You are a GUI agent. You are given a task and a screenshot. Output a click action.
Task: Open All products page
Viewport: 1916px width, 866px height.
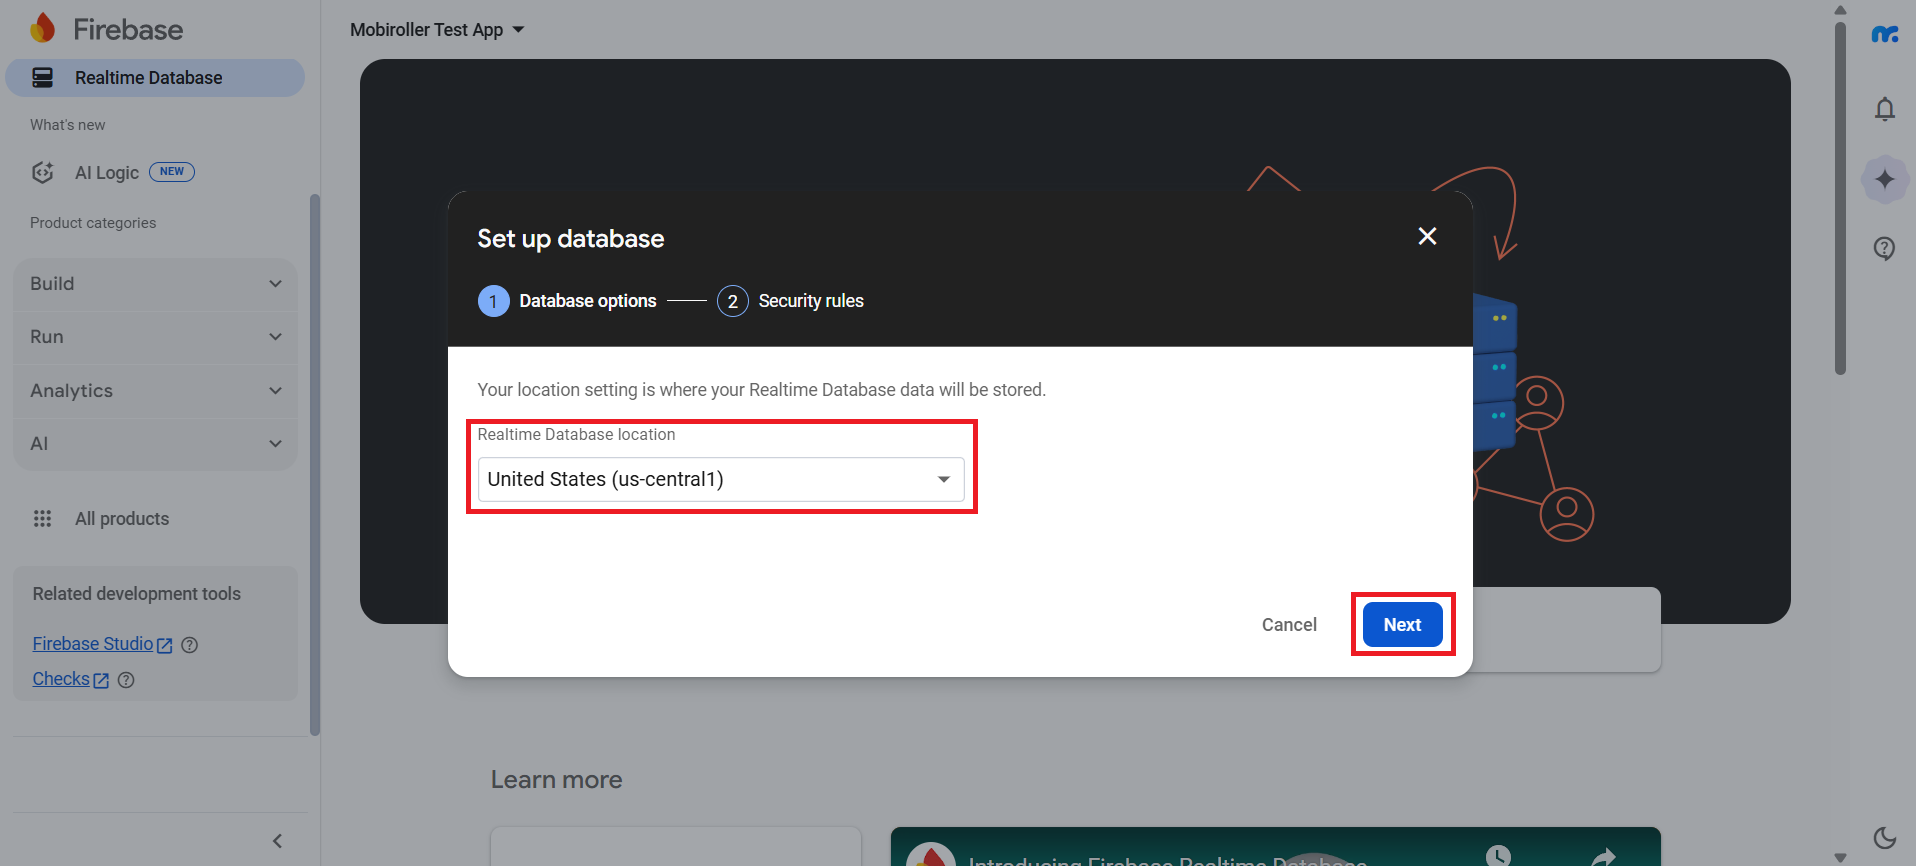(122, 519)
